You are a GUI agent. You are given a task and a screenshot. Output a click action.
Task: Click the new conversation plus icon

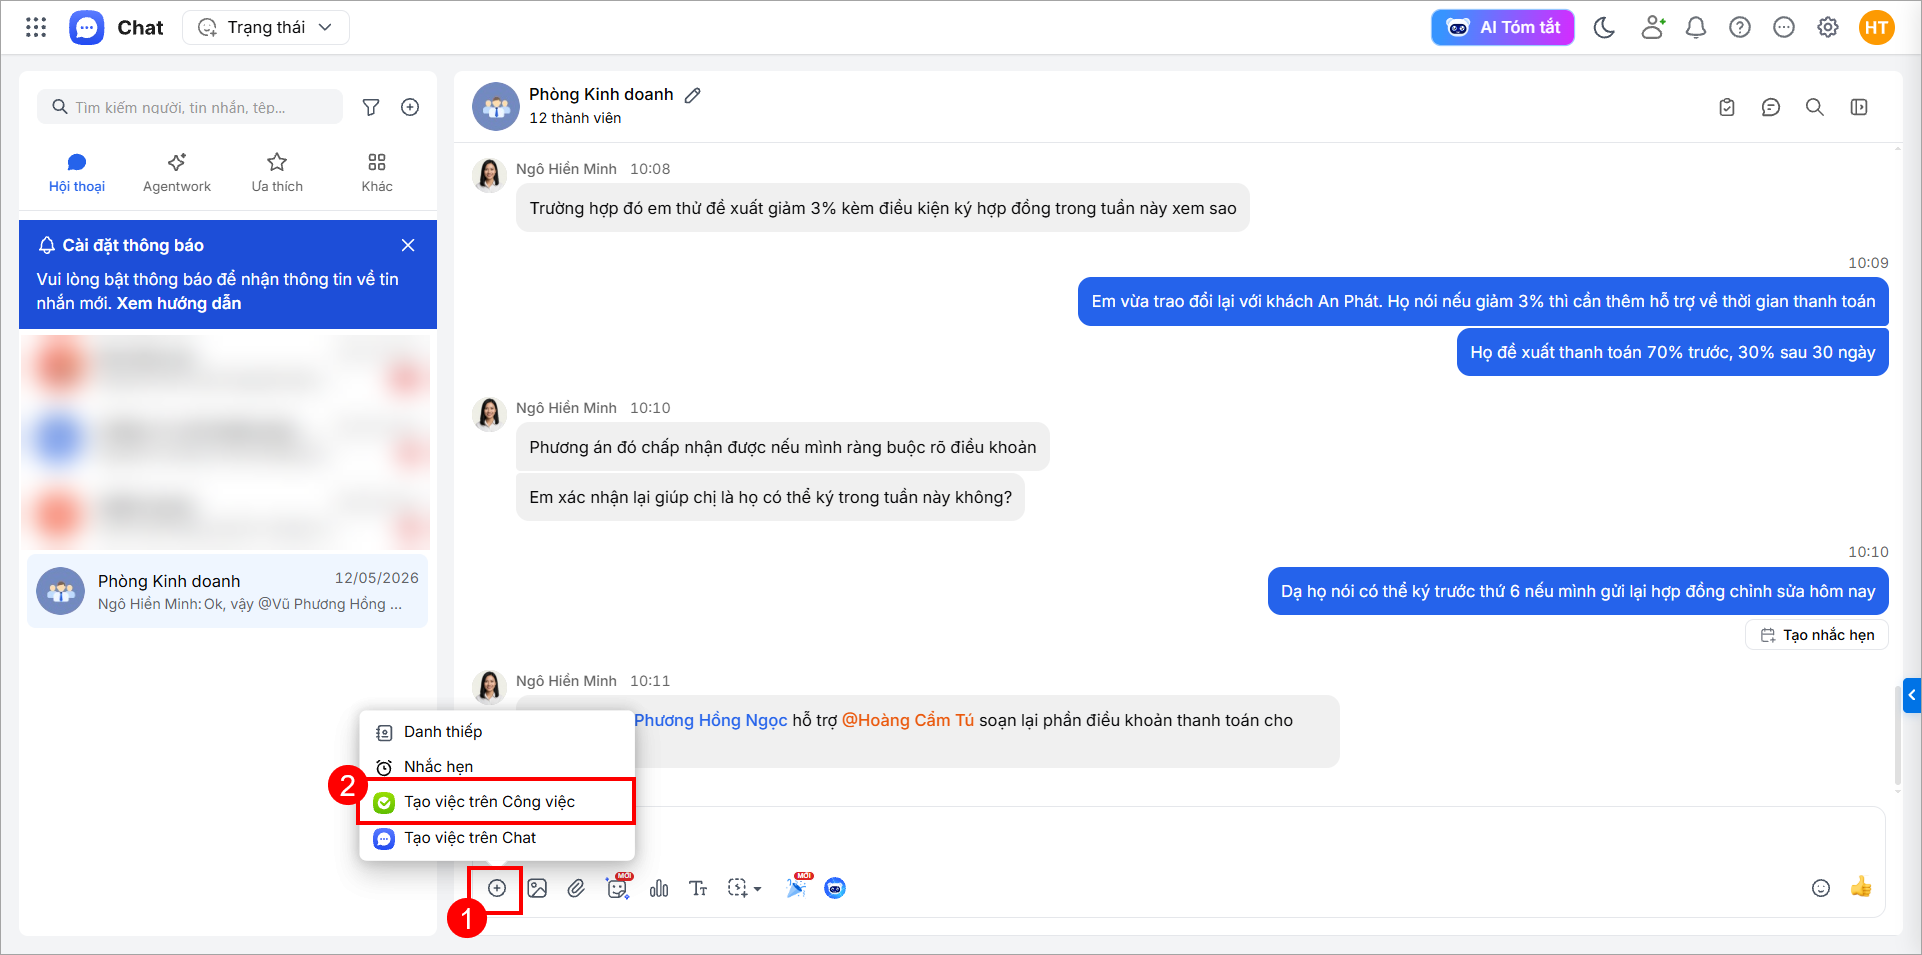pyautogui.click(x=410, y=107)
